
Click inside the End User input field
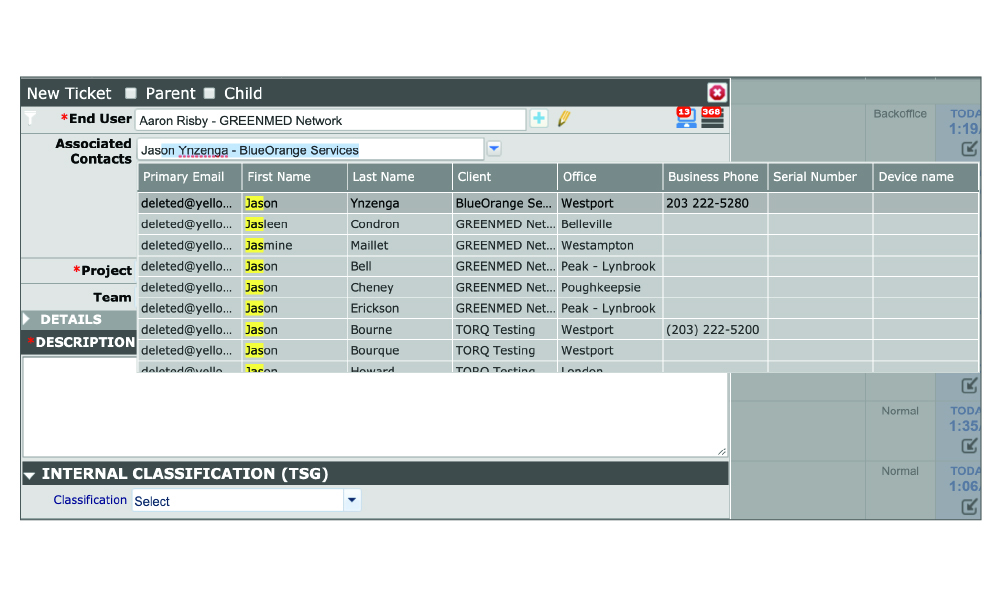click(330, 120)
